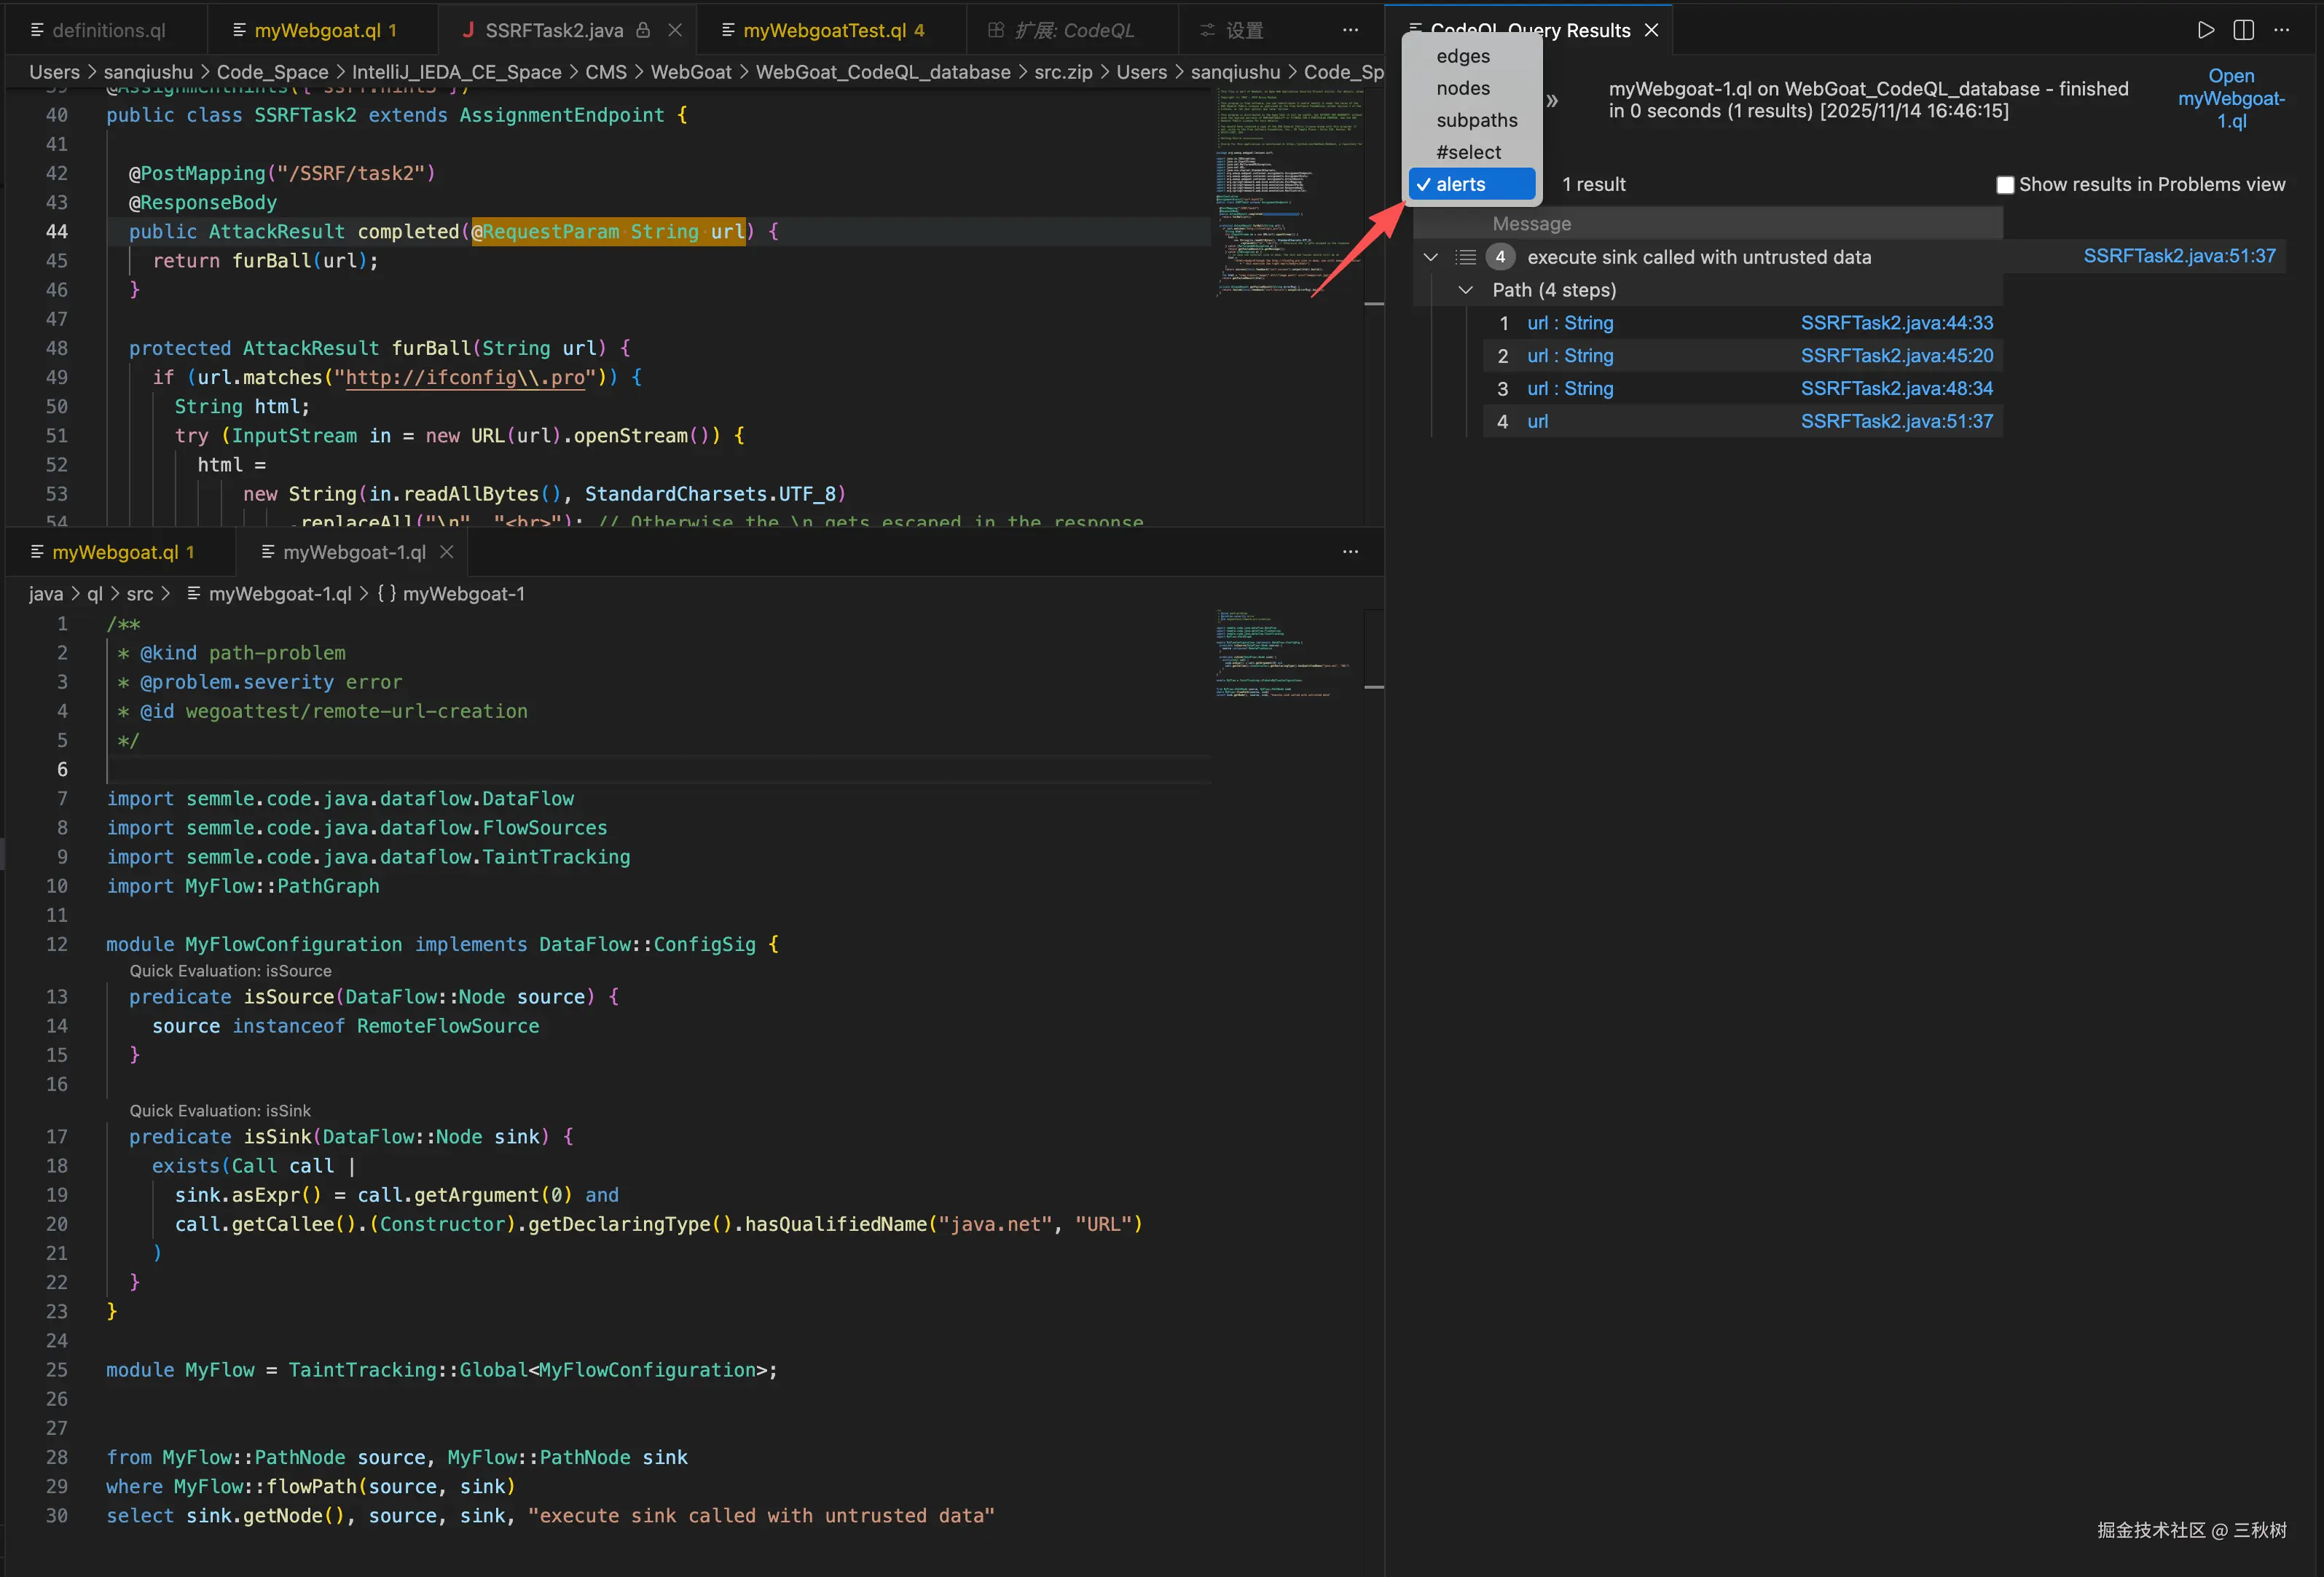2324x1577 pixels.
Task: Open more actions in results panel
Action: [x=2281, y=30]
